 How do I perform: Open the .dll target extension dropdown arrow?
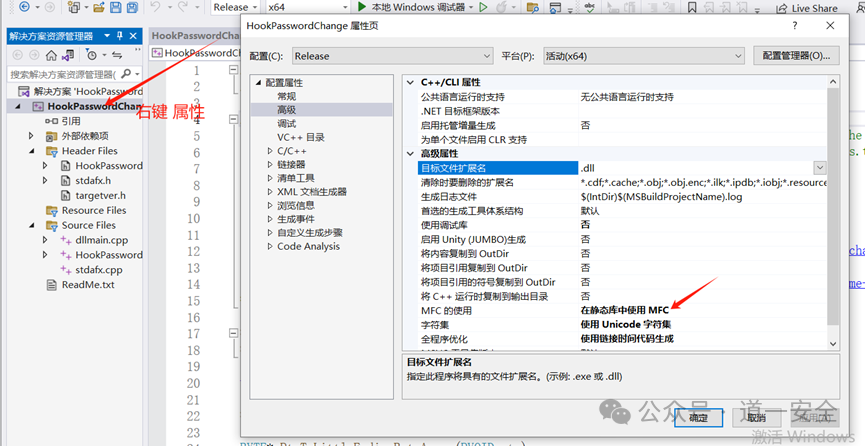click(820, 168)
